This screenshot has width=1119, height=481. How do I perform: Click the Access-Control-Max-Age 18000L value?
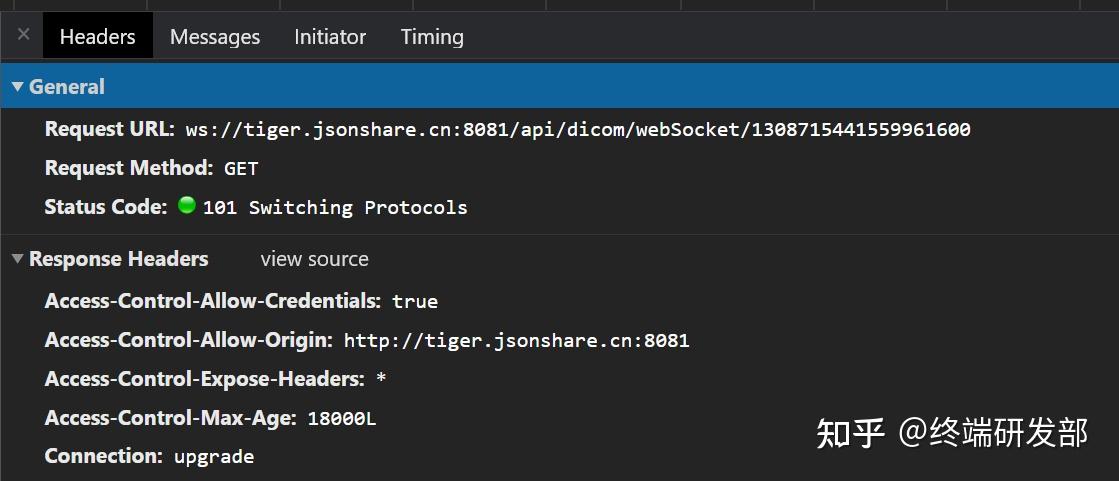point(342,418)
